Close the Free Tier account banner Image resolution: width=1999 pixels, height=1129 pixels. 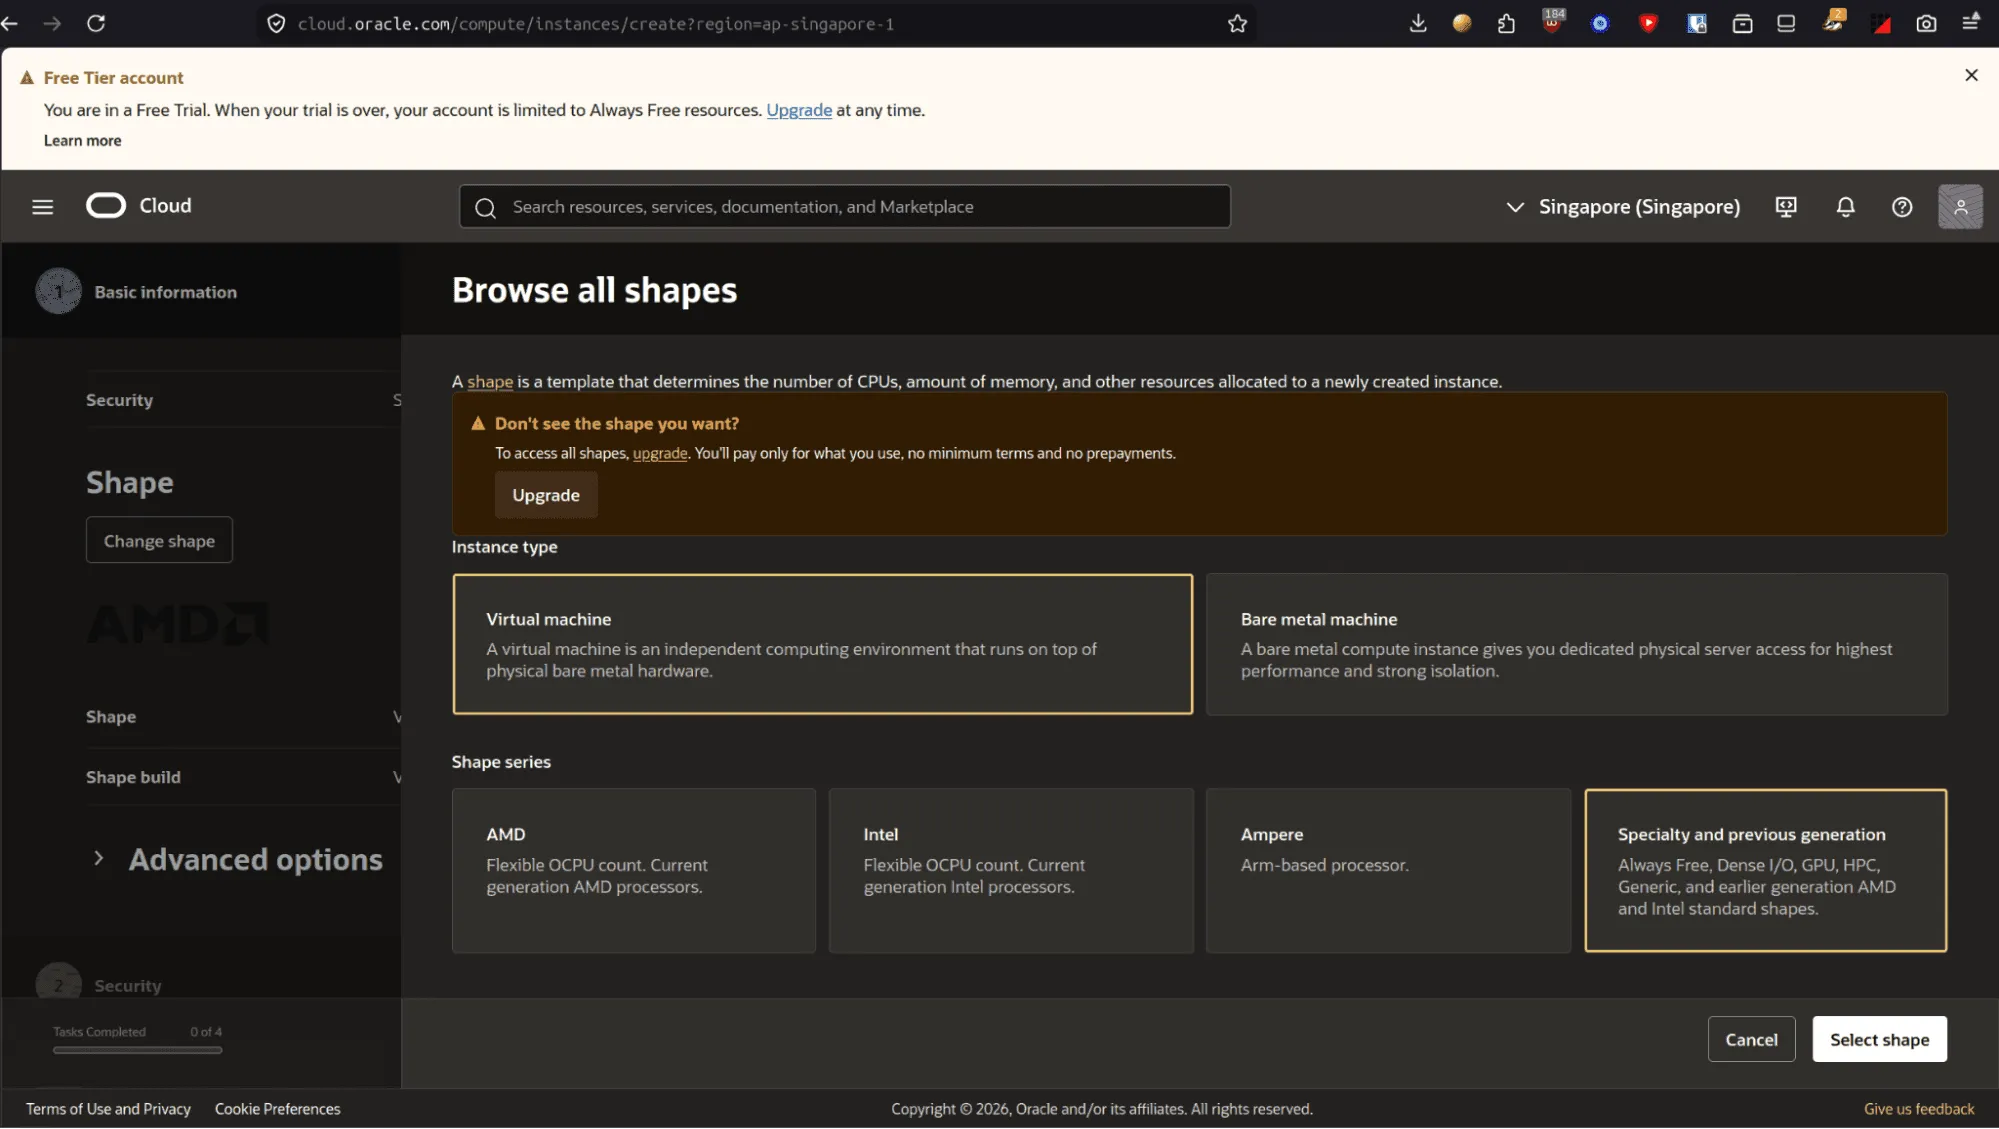click(x=1971, y=75)
